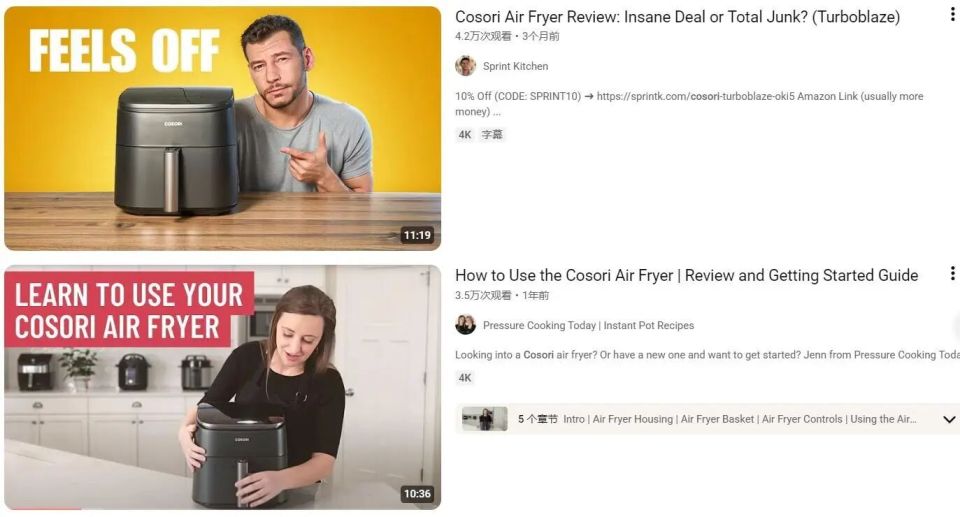
Task: Visit Pressure Cooking Today channel name link
Action: coord(588,325)
